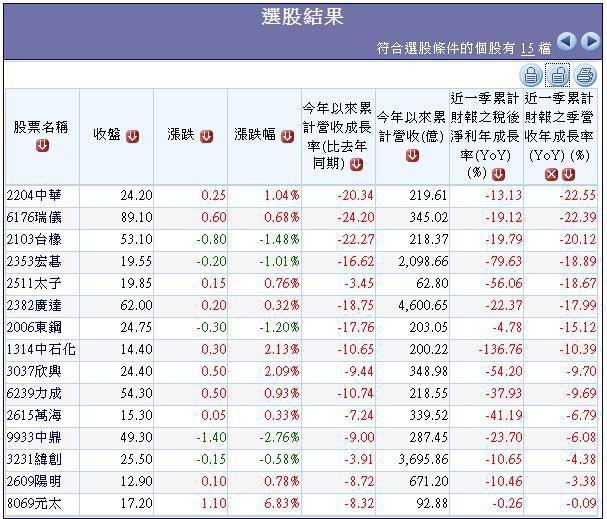This screenshot has width=607, height=519.
Task: Click the open padlock unlock icon
Action: click(557, 75)
